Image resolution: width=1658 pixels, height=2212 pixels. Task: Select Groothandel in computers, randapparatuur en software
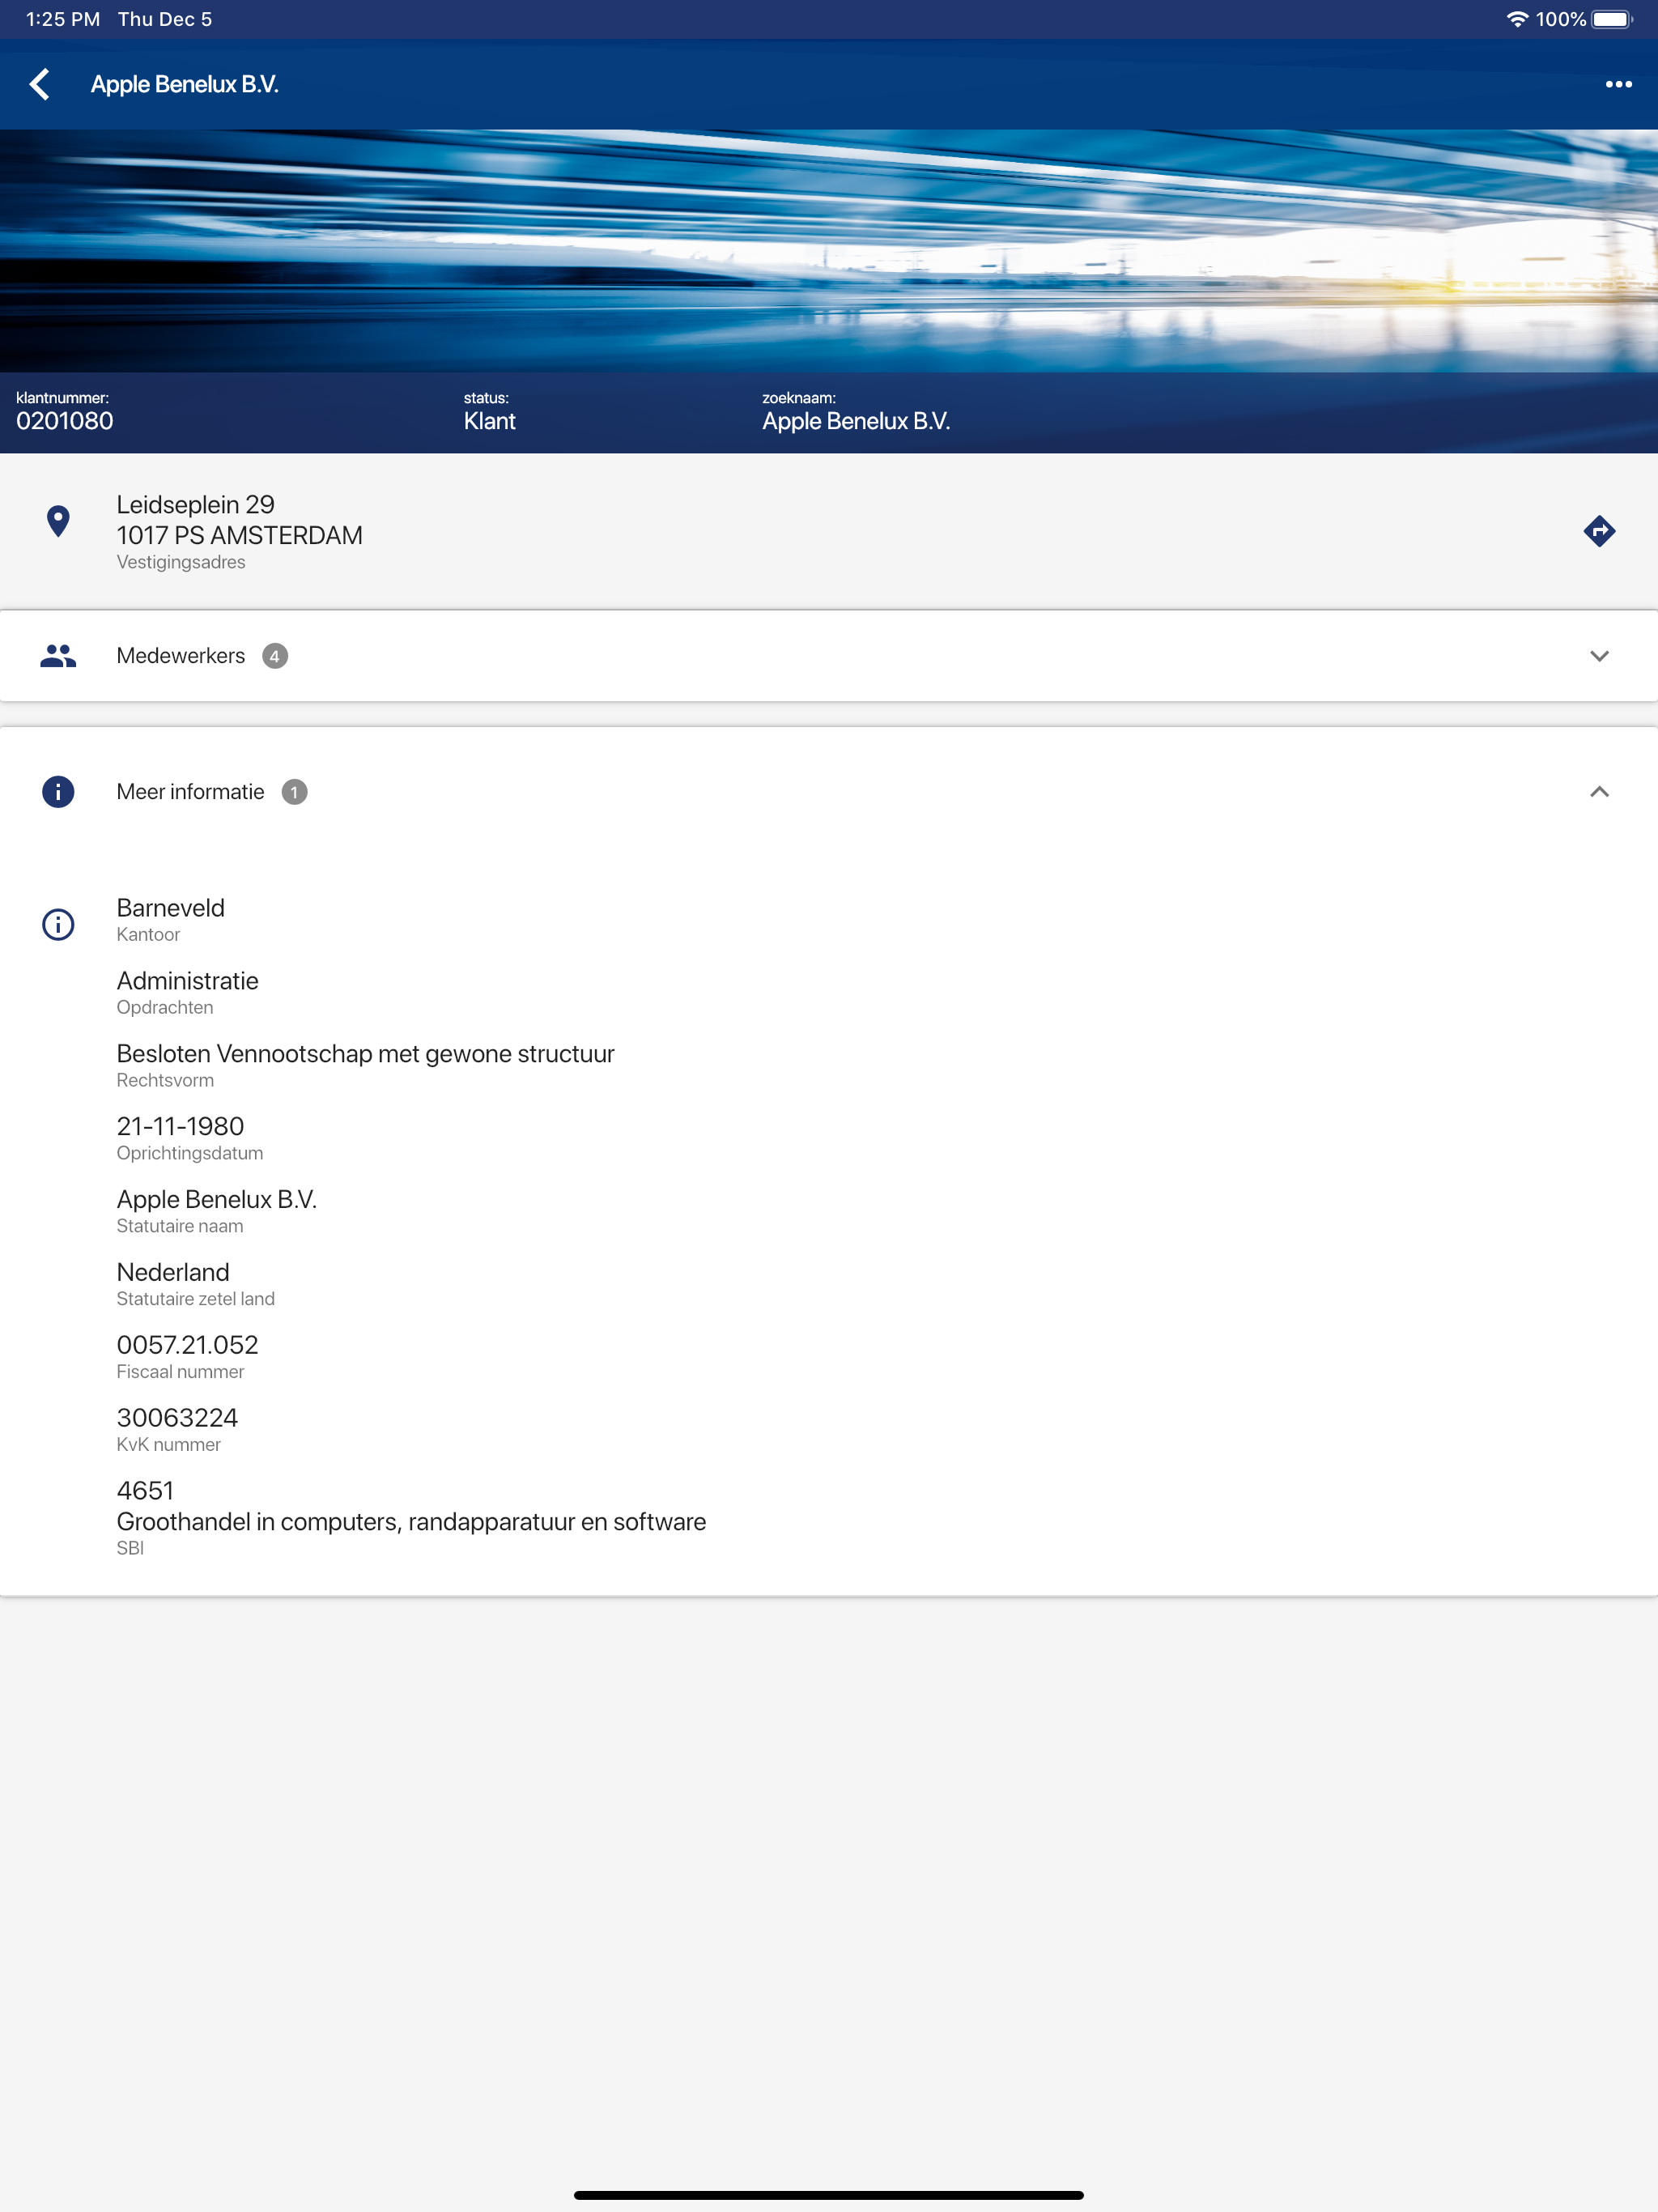tap(411, 1522)
